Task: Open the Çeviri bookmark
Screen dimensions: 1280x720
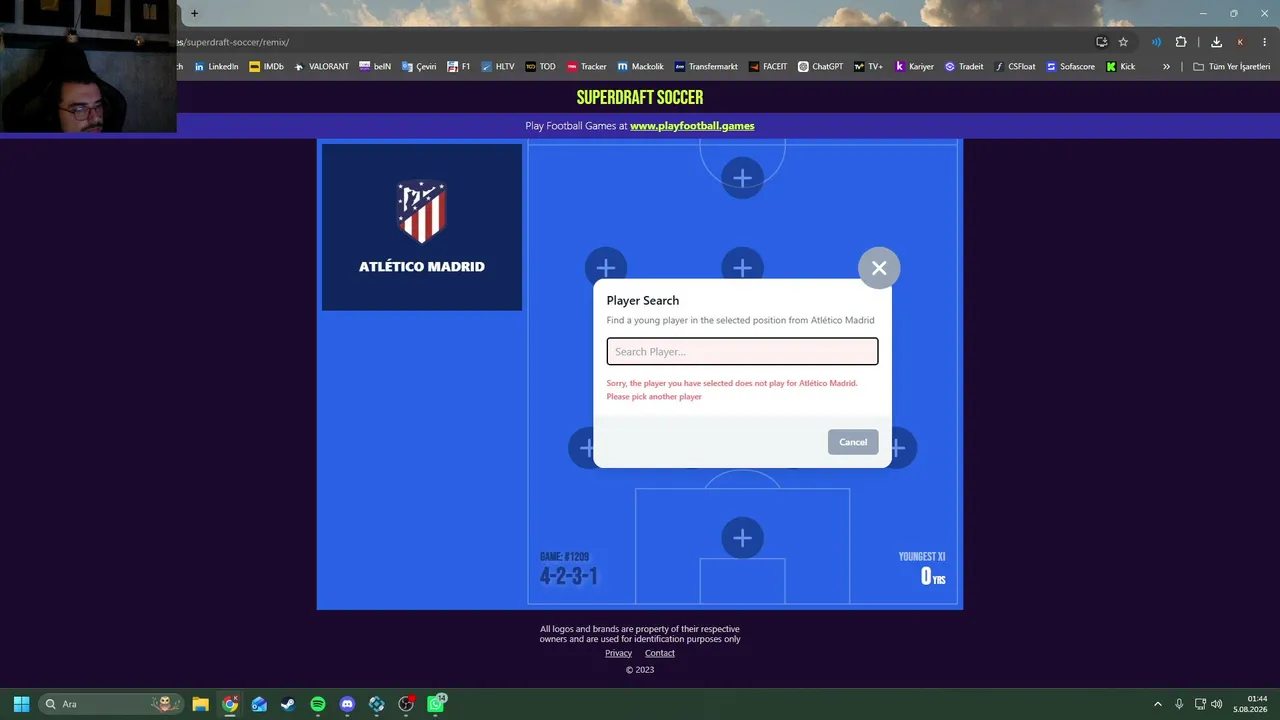Action: (x=419, y=67)
